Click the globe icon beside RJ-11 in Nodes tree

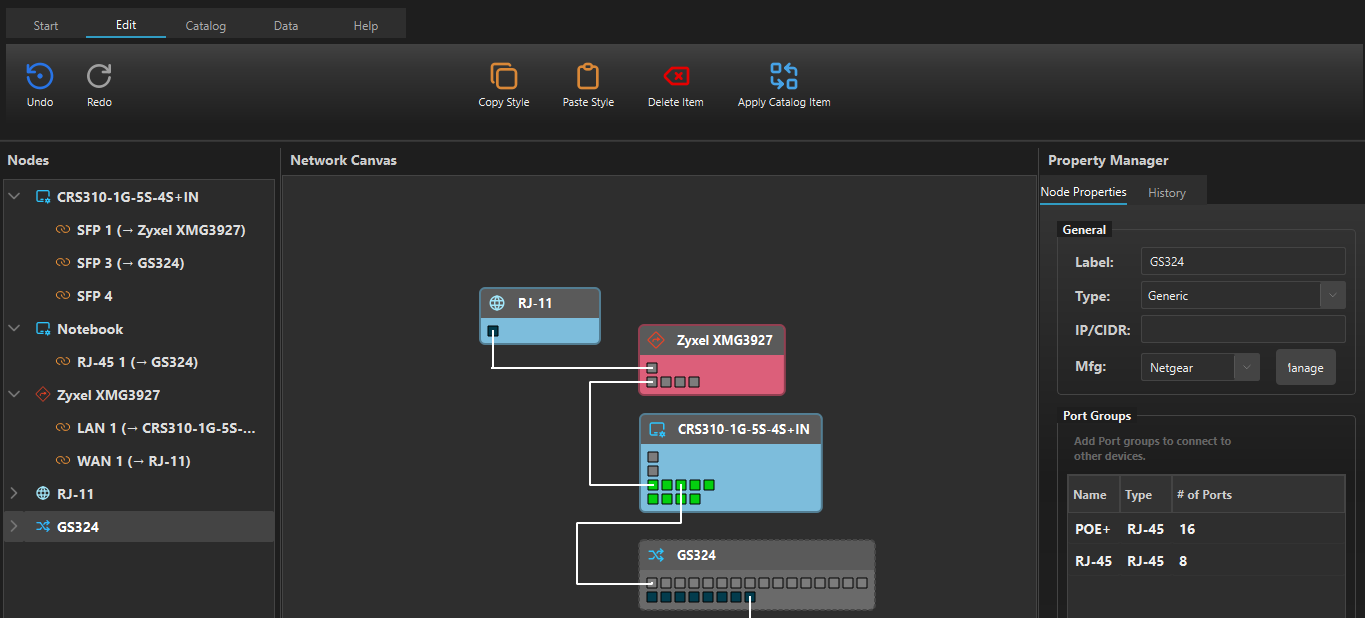(43, 494)
